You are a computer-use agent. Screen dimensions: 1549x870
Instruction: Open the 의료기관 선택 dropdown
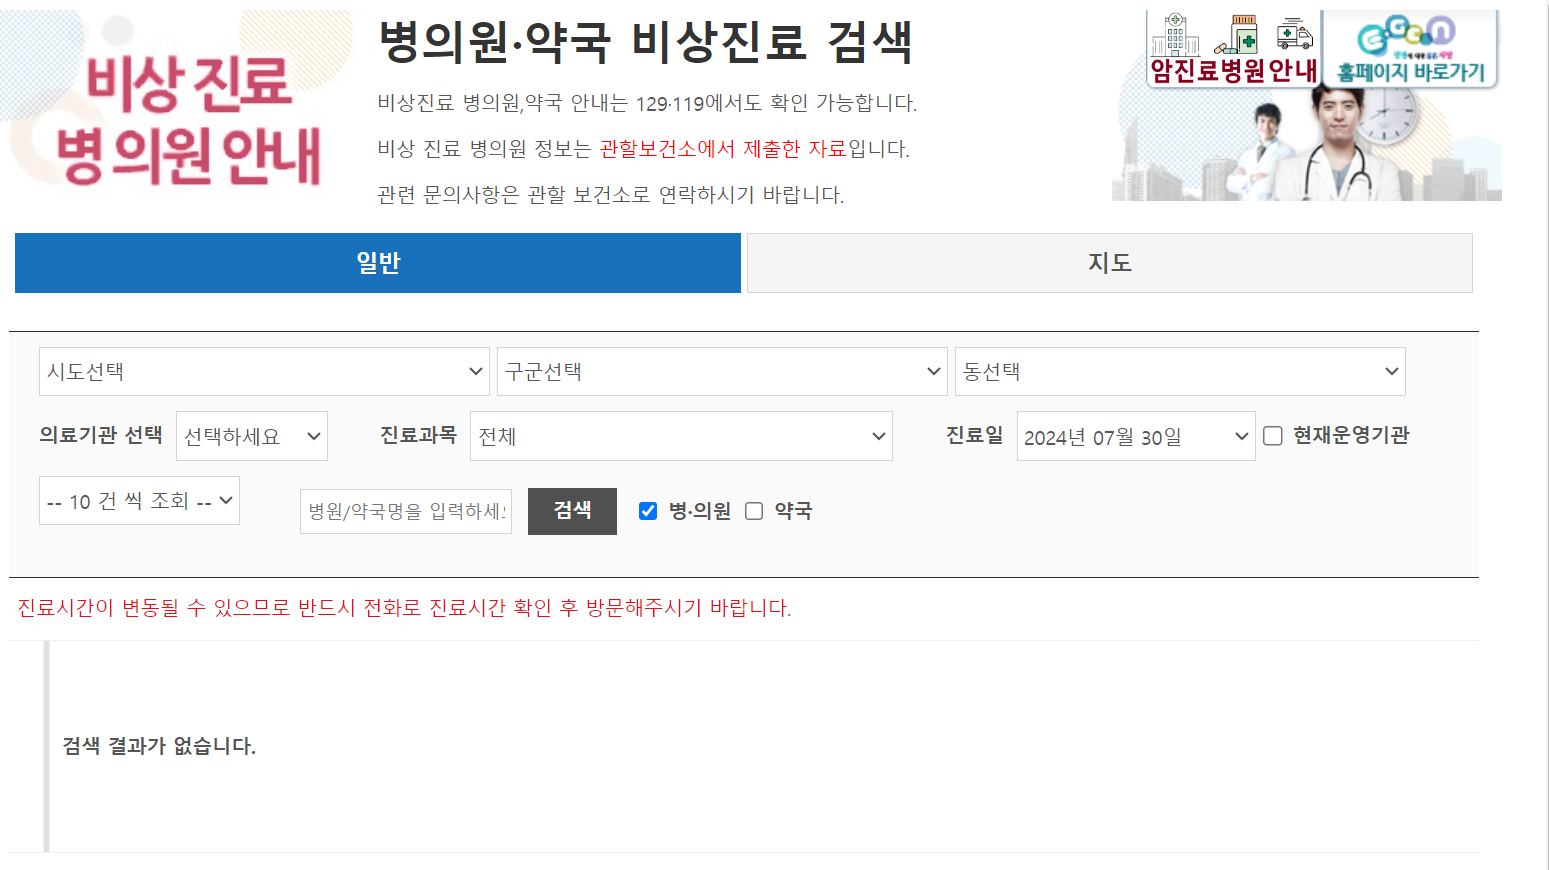pos(251,435)
